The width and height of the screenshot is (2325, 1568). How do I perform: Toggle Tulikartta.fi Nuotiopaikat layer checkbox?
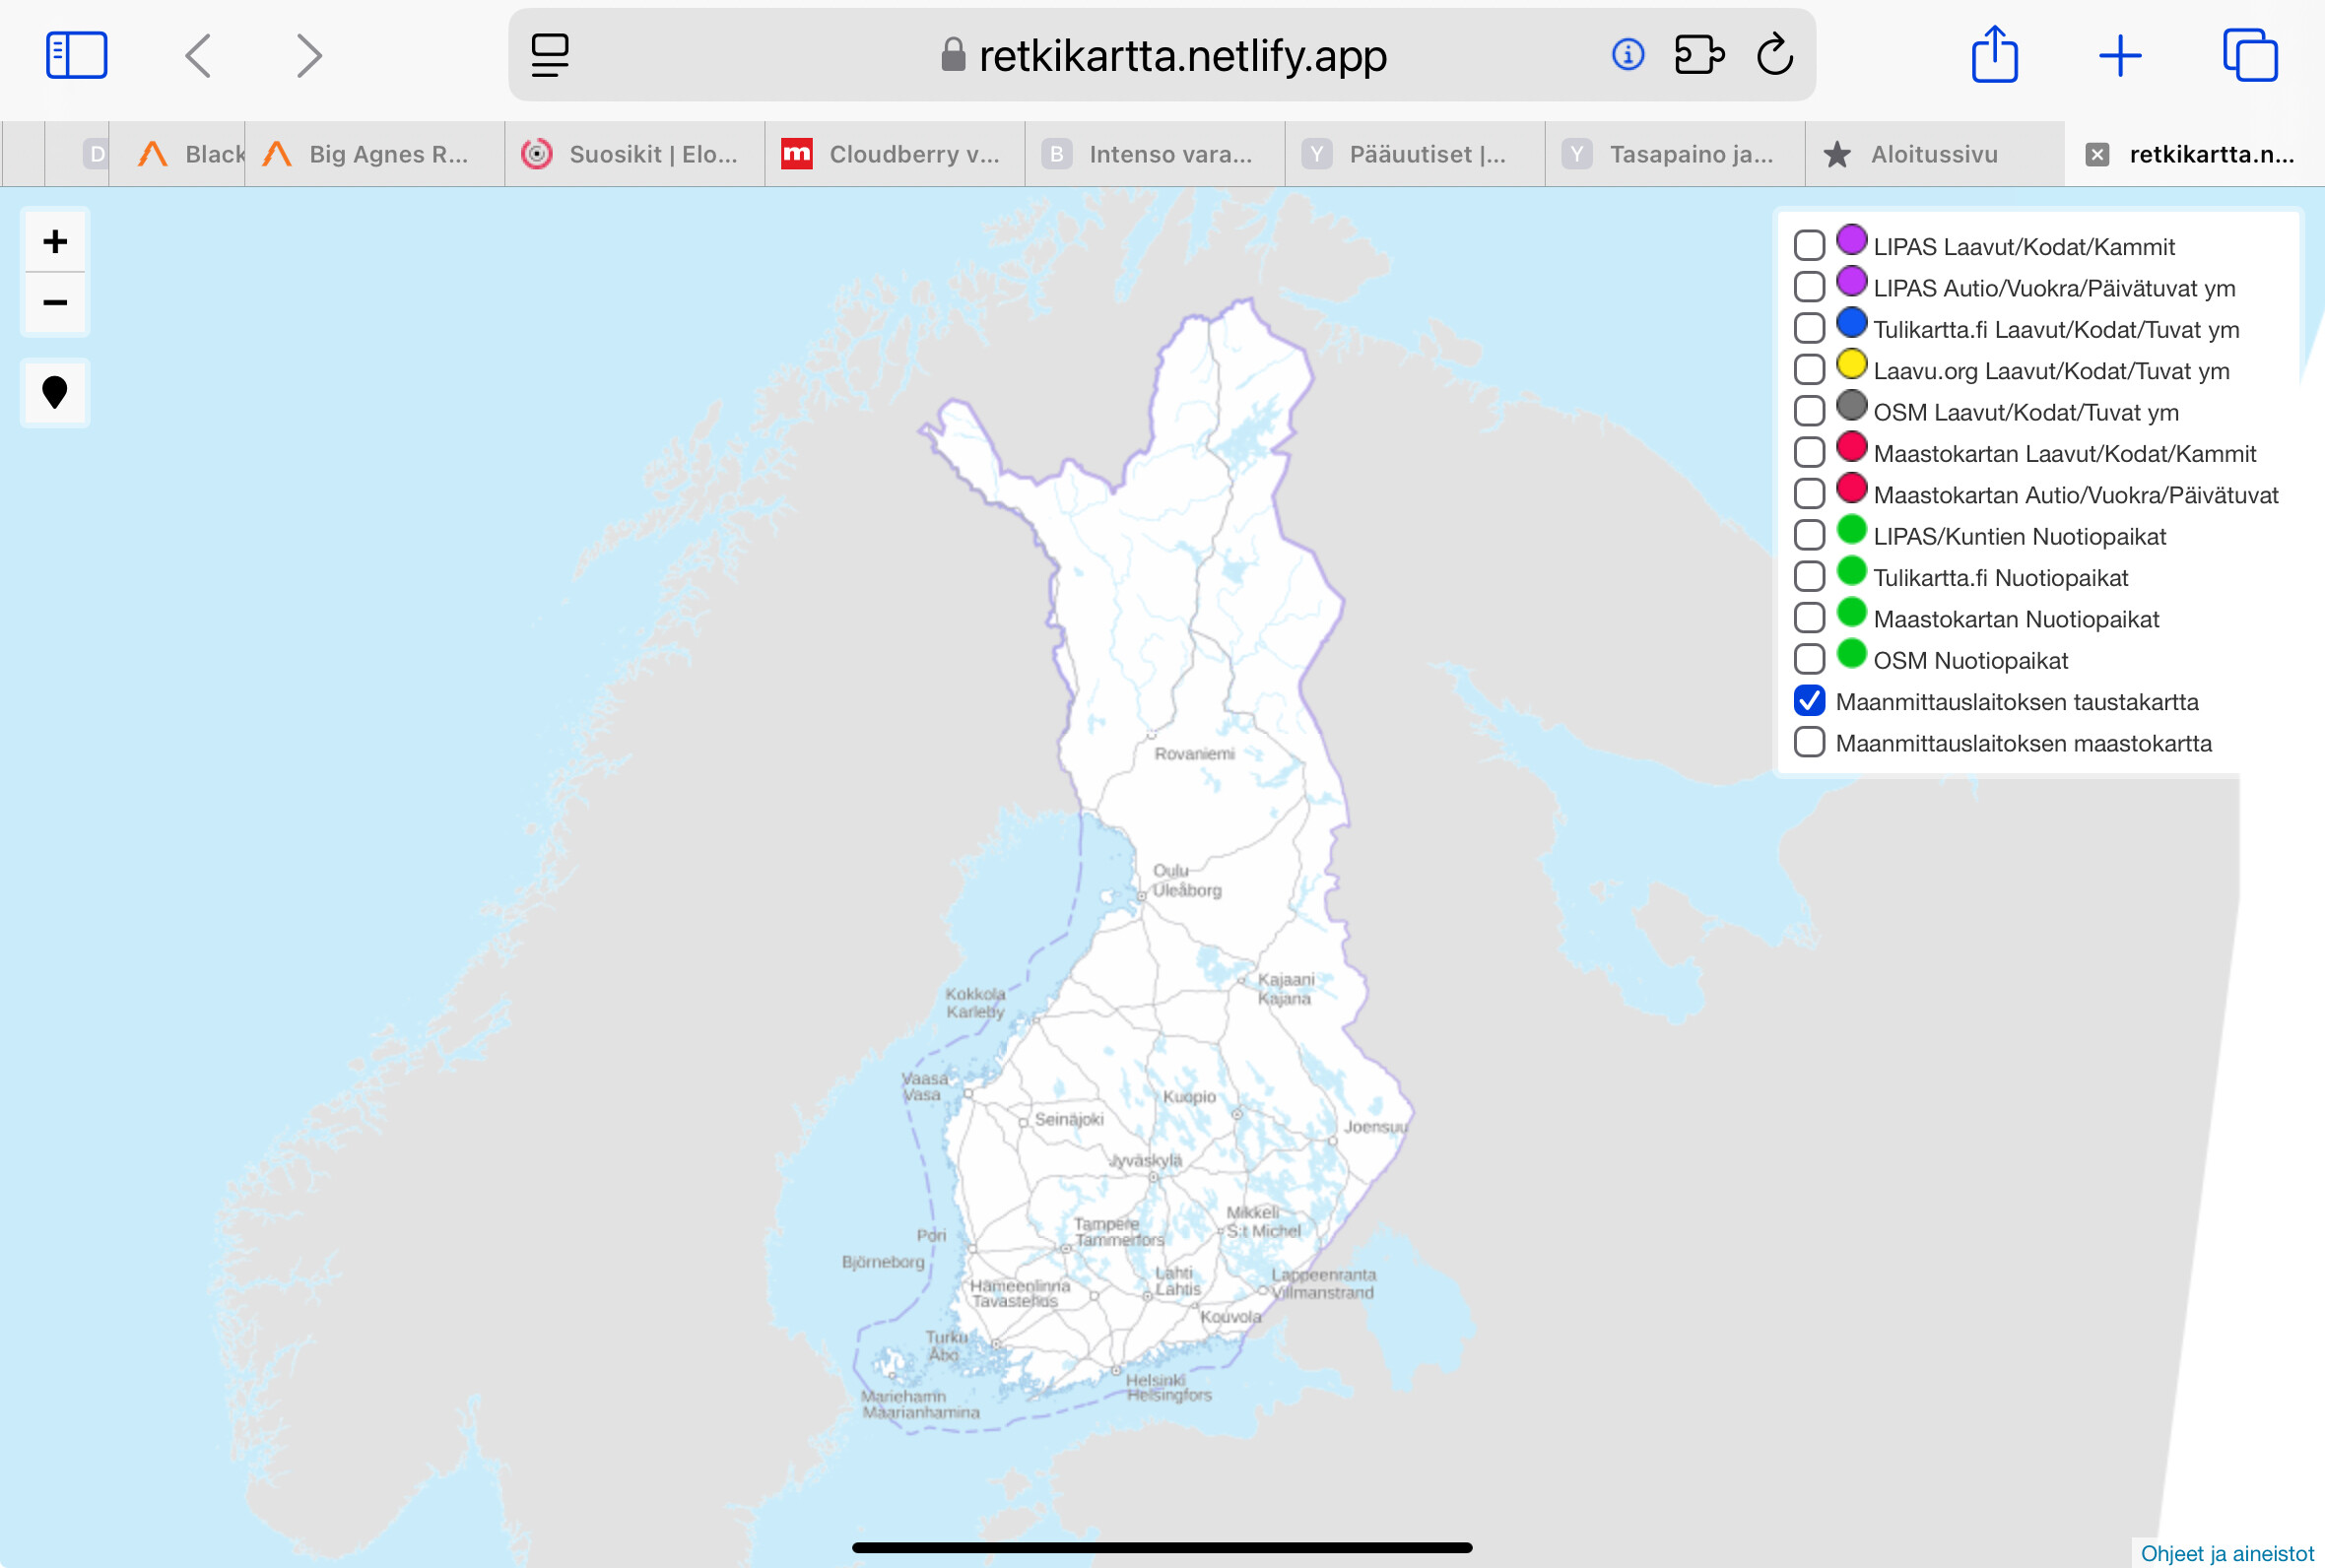[x=1809, y=576]
